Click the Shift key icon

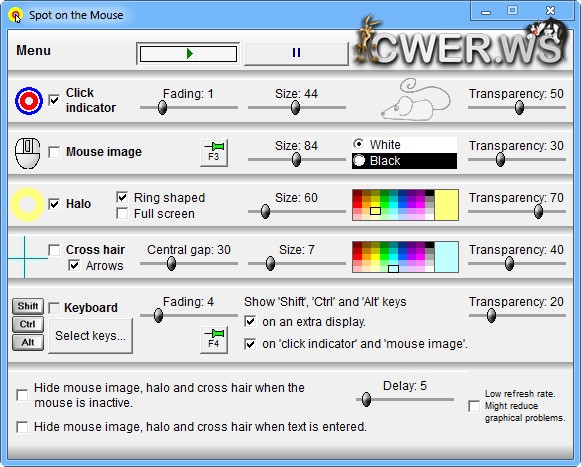[28, 306]
